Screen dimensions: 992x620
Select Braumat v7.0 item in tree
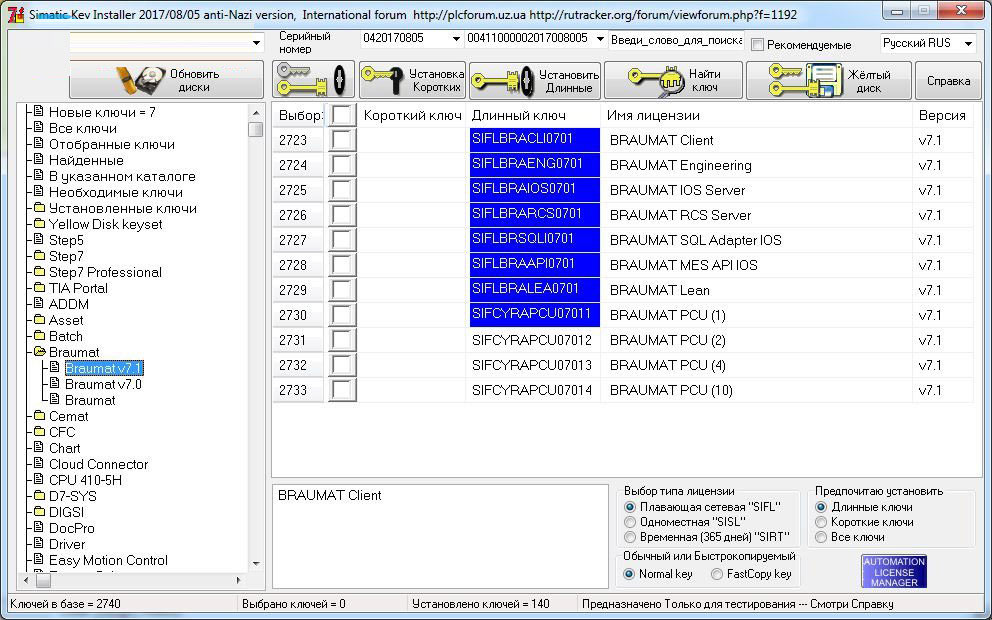tap(103, 384)
